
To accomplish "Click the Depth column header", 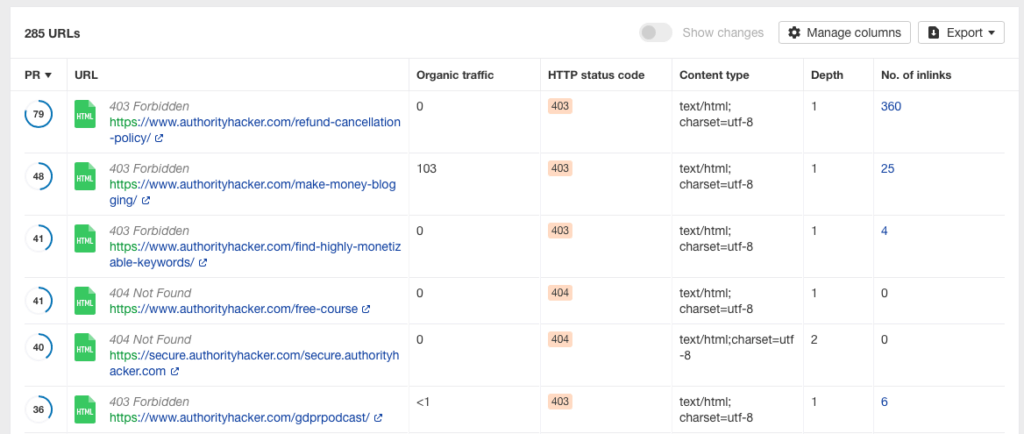I will coord(827,75).
